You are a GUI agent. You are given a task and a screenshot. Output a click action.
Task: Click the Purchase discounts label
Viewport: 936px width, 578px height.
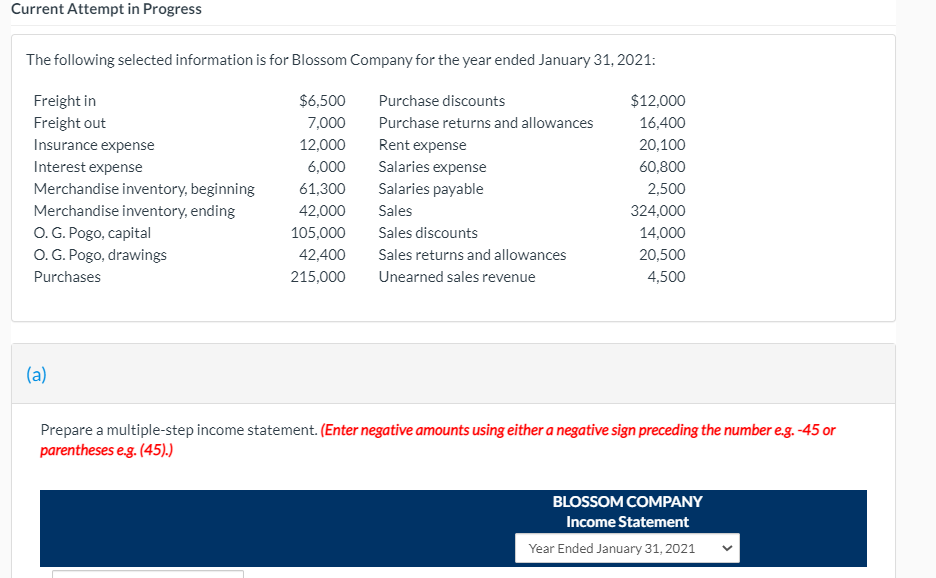441,101
